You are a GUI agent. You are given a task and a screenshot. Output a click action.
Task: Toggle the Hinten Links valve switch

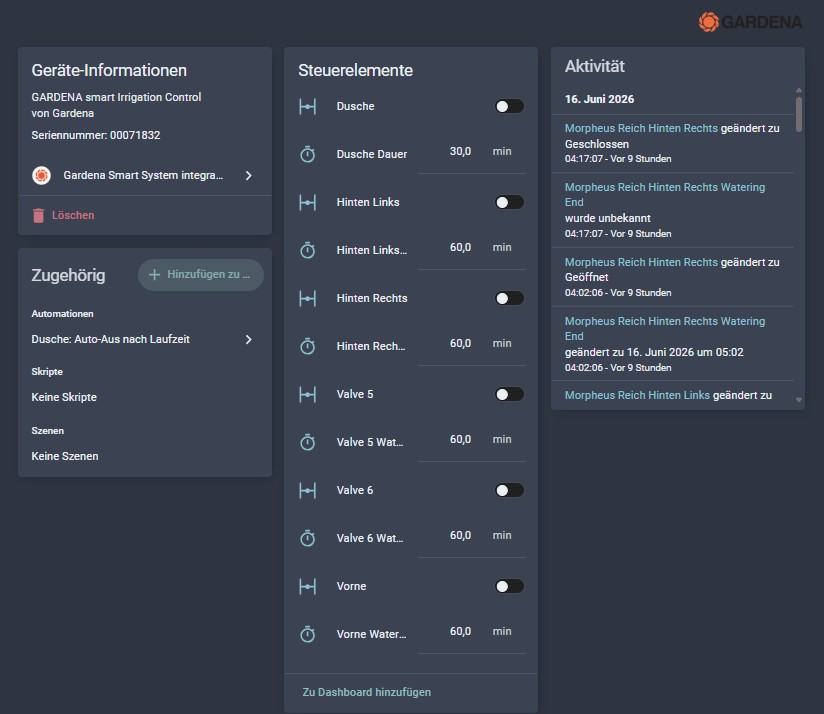(x=509, y=202)
